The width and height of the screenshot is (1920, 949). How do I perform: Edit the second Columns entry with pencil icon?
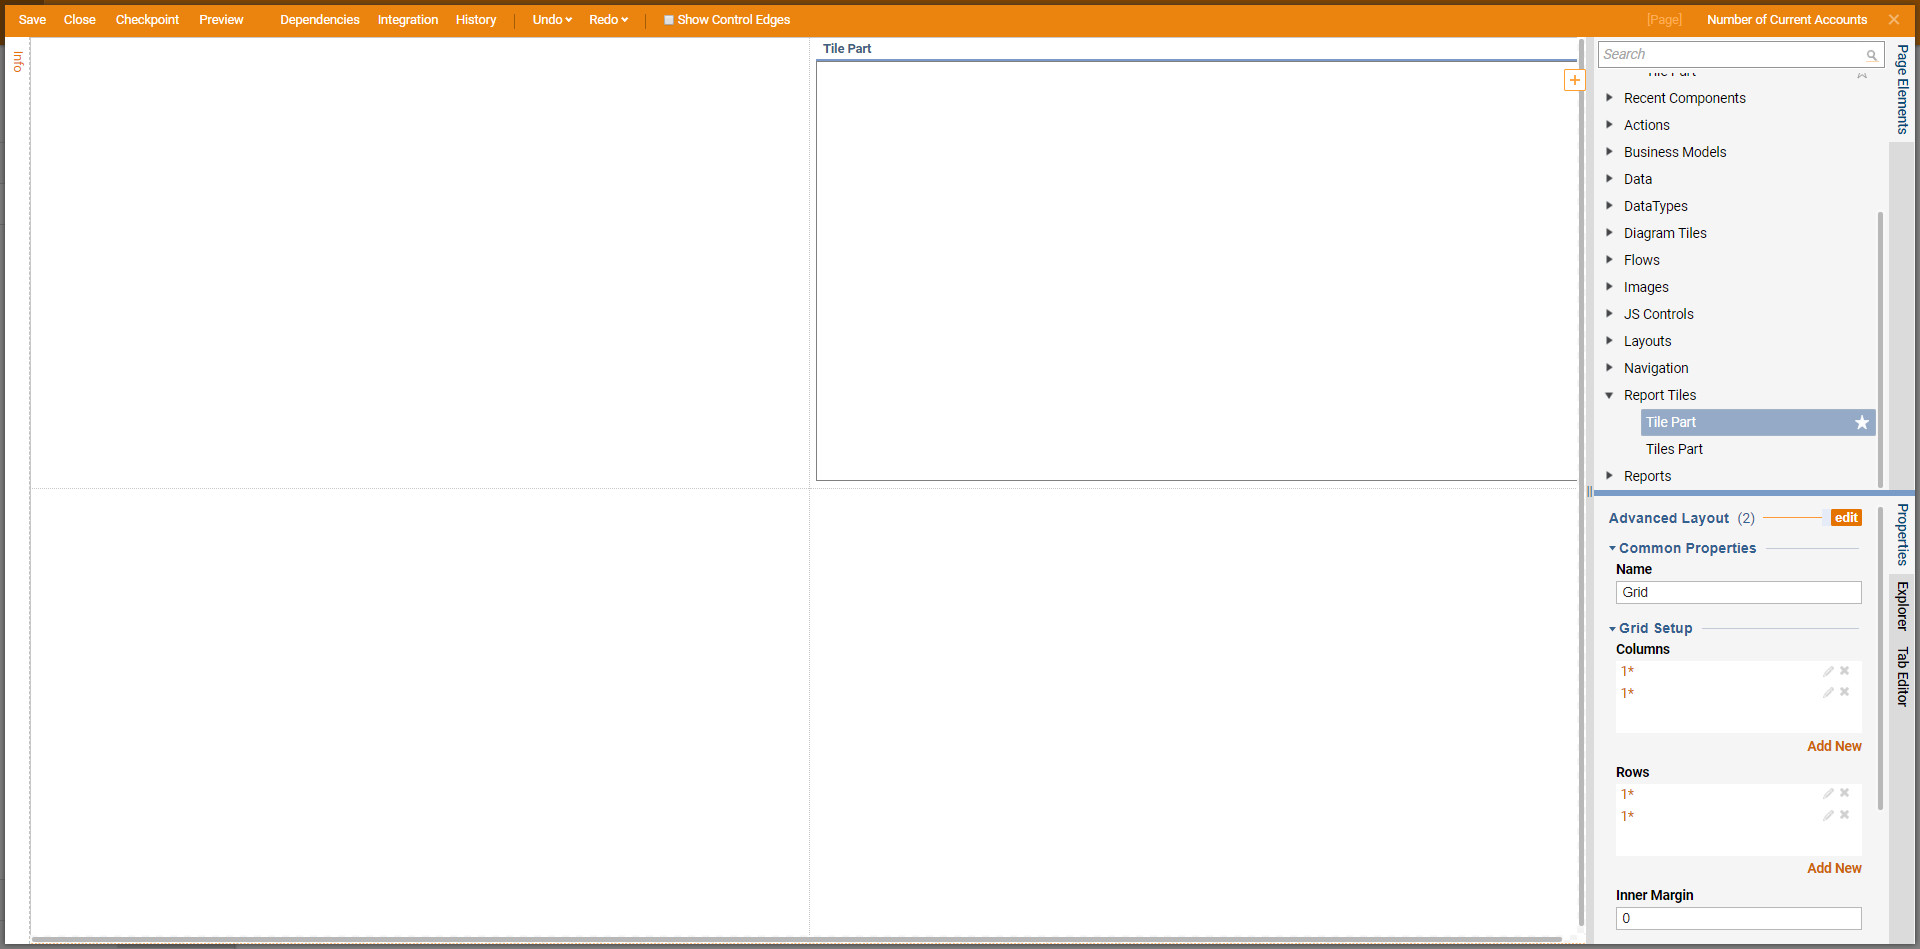pyautogui.click(x=1828, y=692)
